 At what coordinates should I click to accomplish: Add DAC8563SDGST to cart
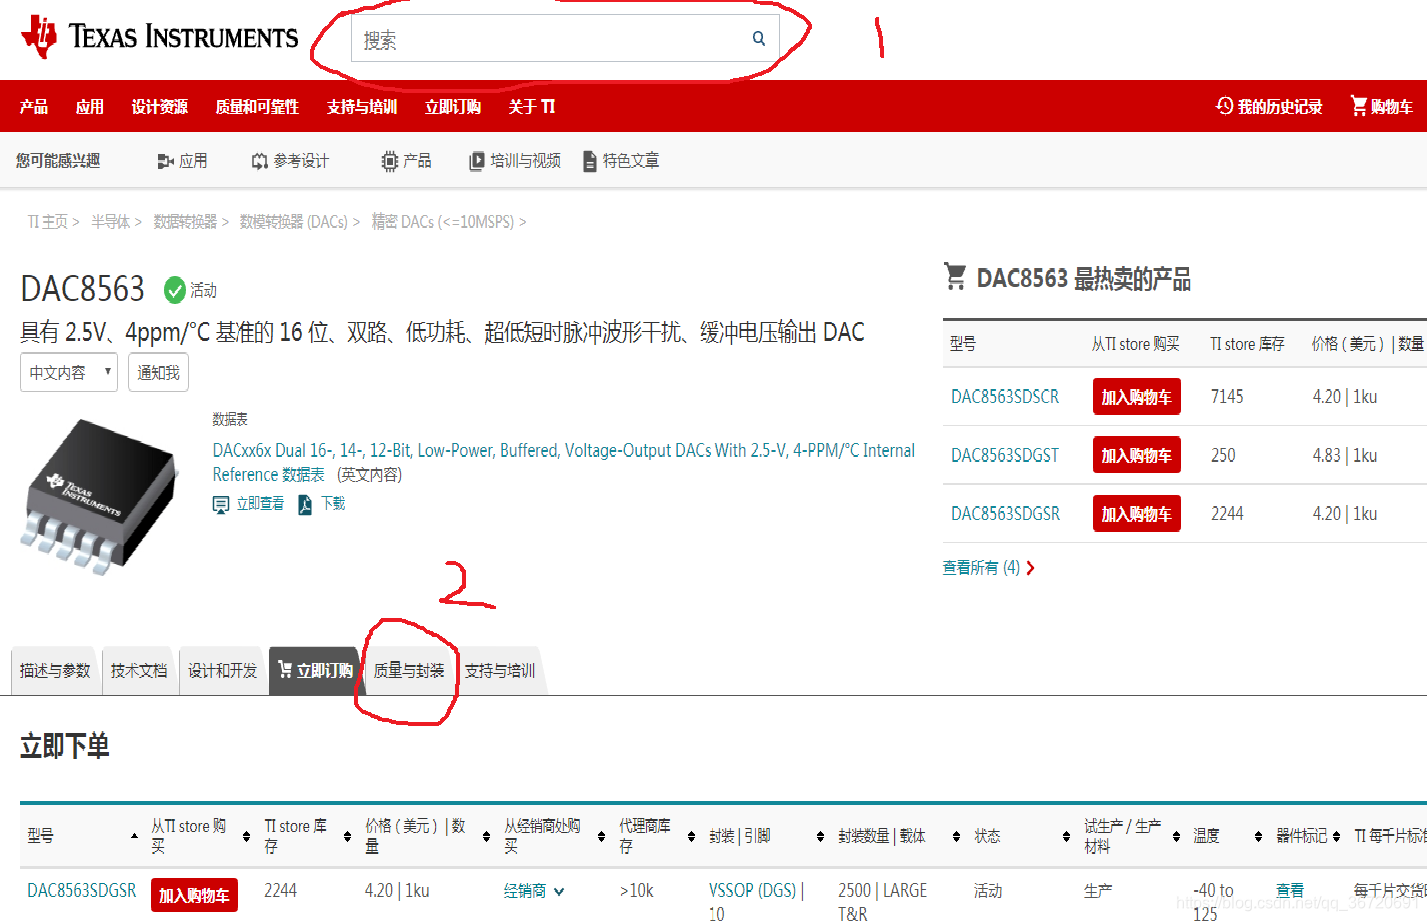(1136, 455)
